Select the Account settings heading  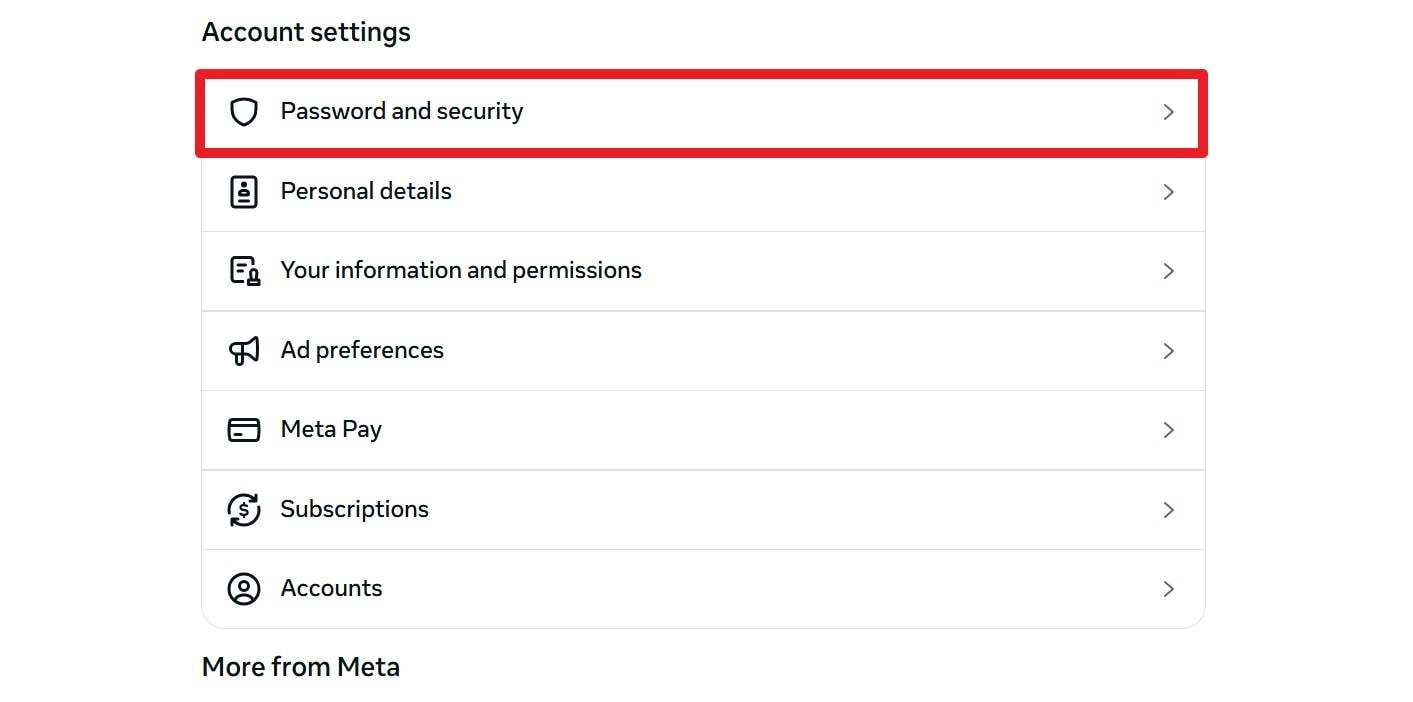click(x=306, y=31)
